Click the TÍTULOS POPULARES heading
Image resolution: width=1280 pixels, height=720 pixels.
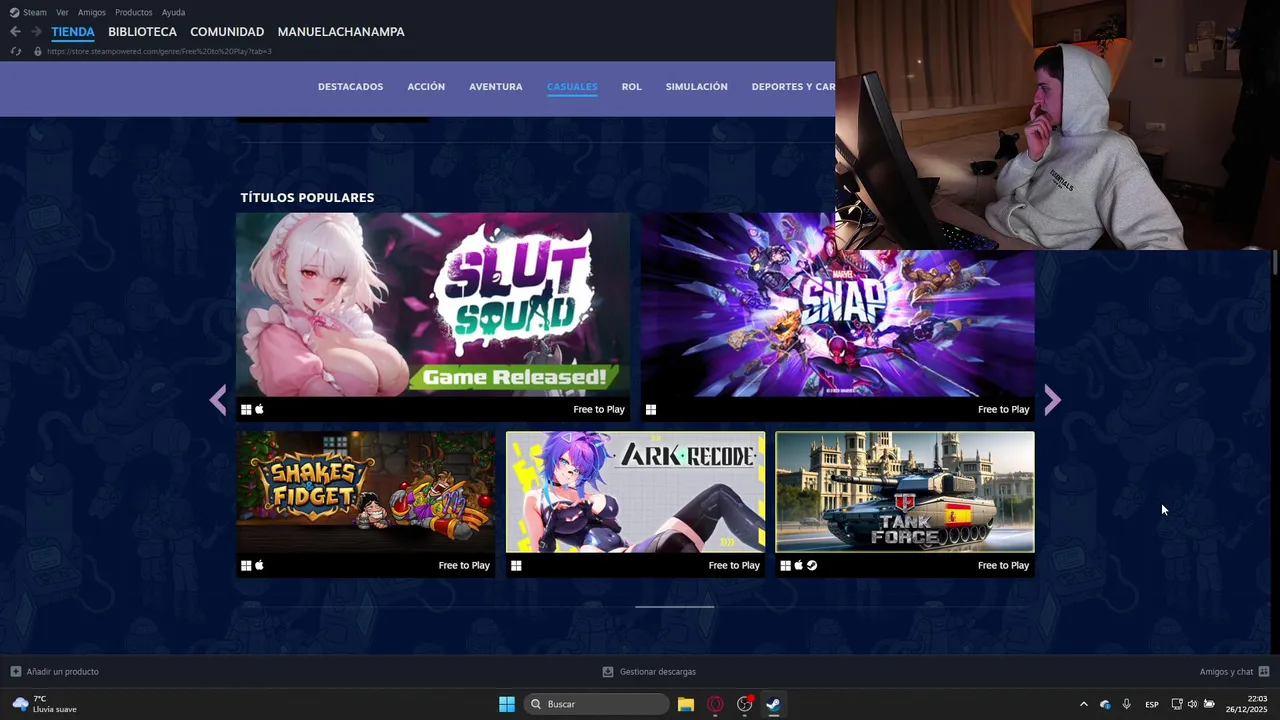[307, 197]
